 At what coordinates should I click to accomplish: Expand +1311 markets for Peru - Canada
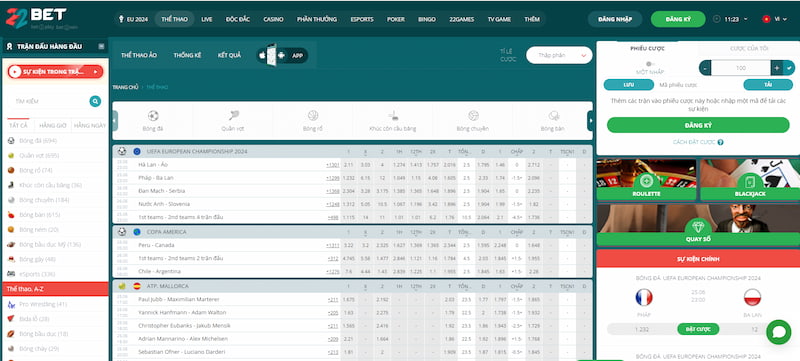pyautogui.click(x=333, y=245)
